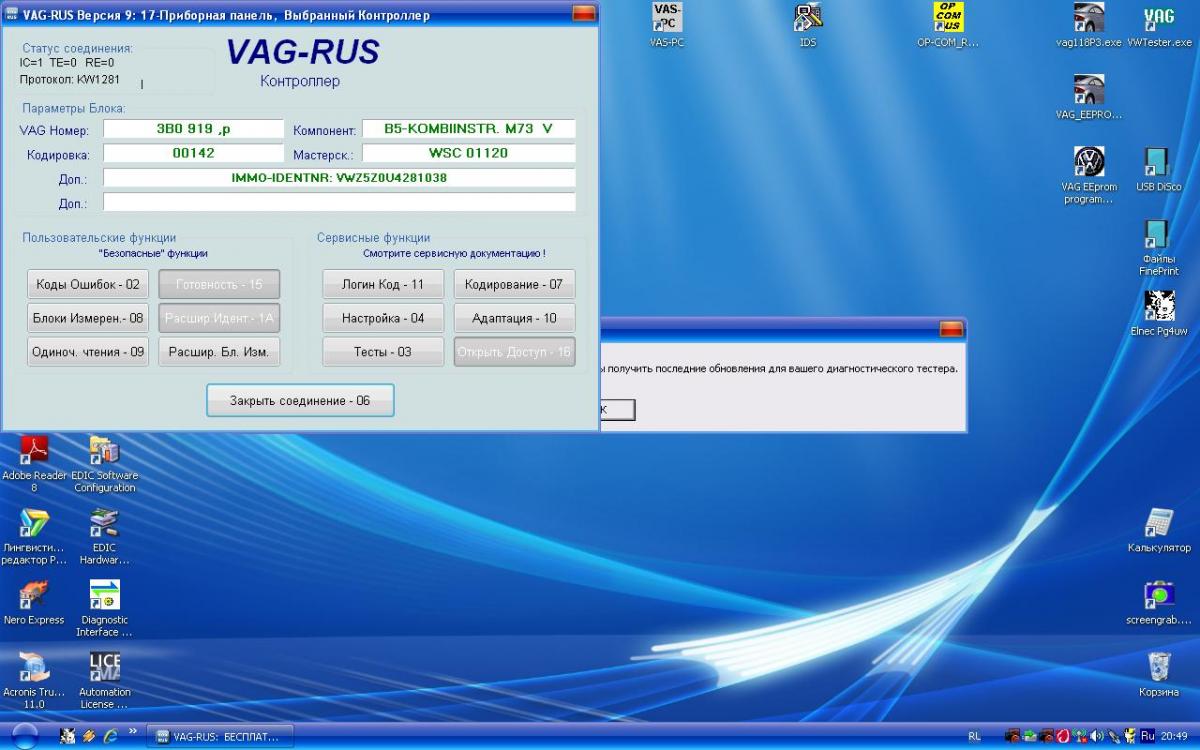Open VAG EEprom programmer icon

tap(1088, 175)
